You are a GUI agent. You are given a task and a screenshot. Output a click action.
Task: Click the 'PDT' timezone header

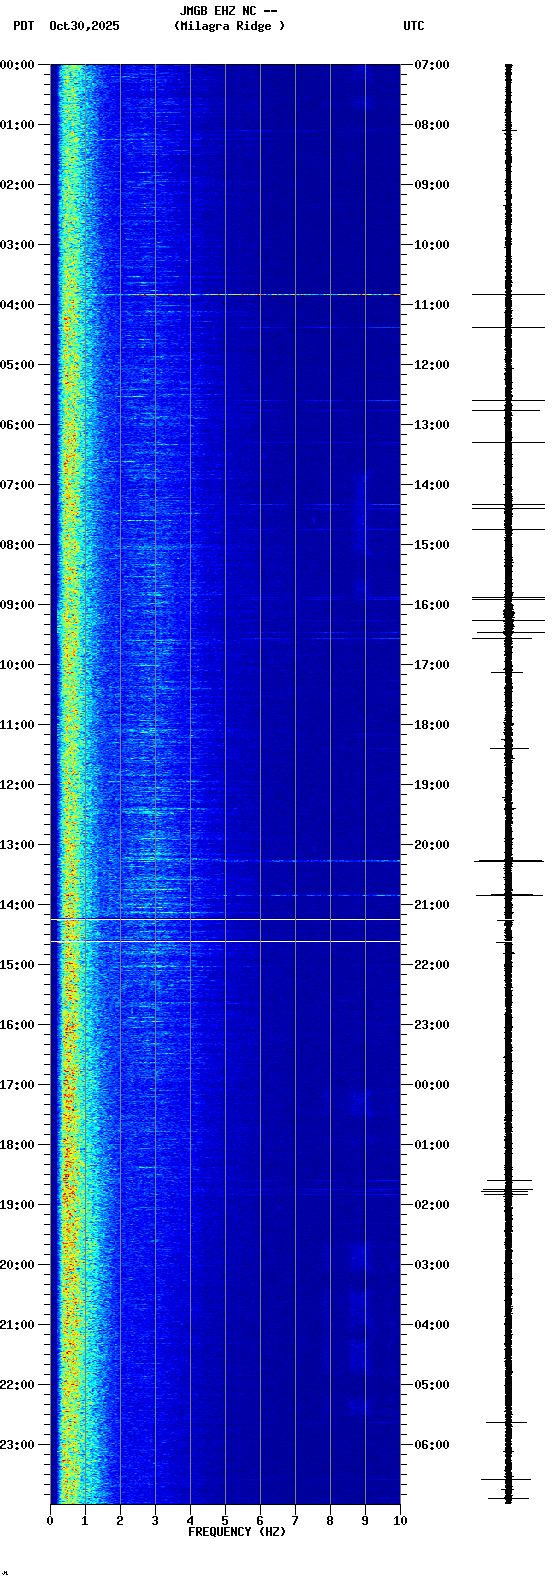24,26
